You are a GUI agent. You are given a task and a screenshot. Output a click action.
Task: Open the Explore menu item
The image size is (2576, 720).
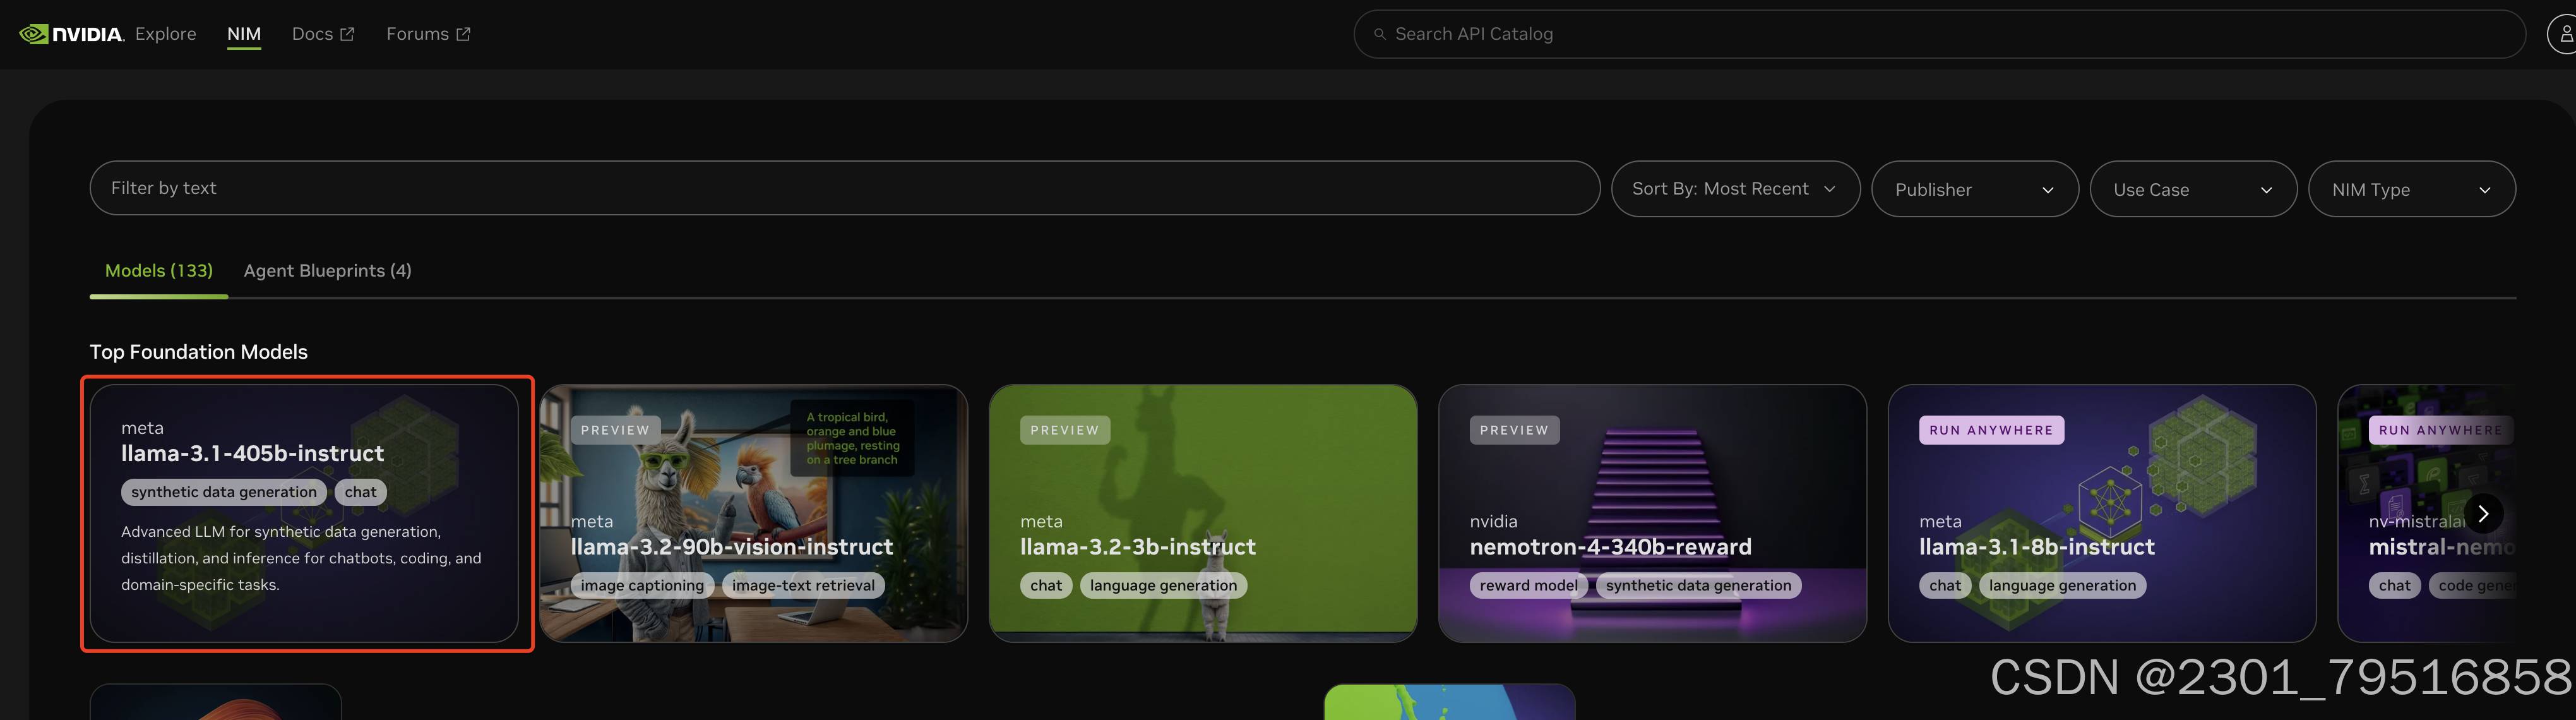[x=166, y=34]
